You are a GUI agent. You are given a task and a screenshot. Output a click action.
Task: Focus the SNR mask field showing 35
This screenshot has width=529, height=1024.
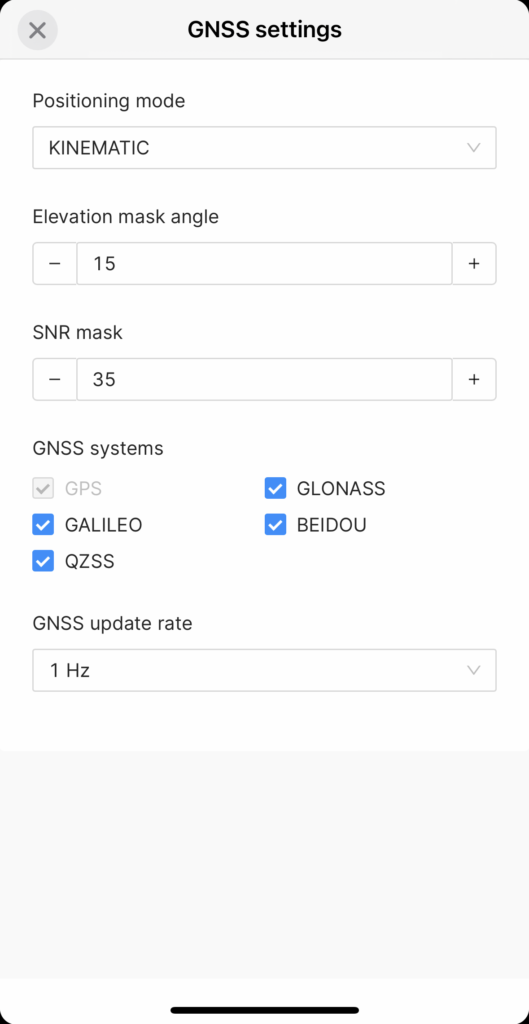click(x=264, y=379)
